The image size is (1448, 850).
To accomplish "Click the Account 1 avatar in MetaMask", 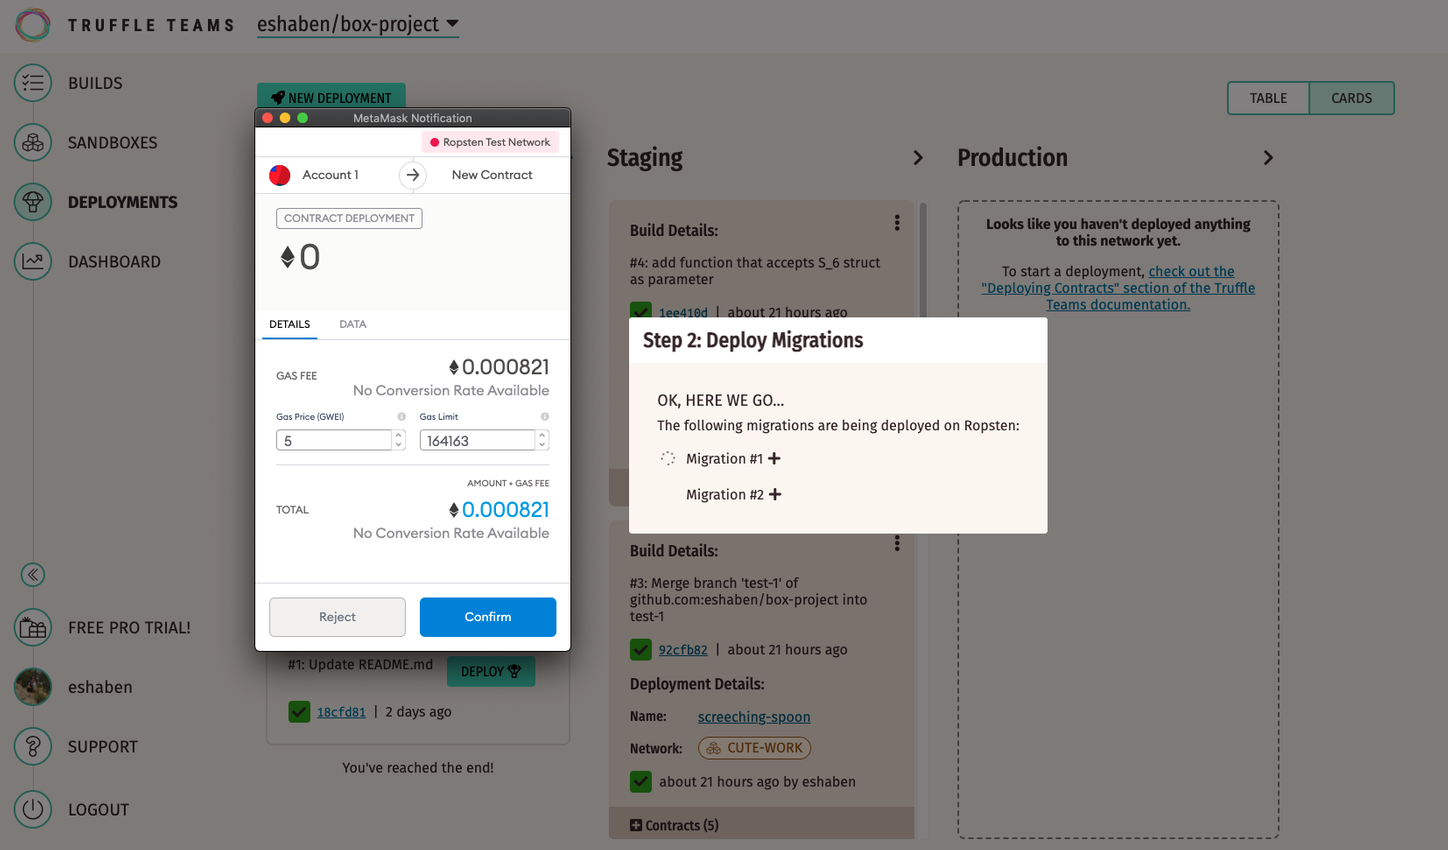I will 280,175.
